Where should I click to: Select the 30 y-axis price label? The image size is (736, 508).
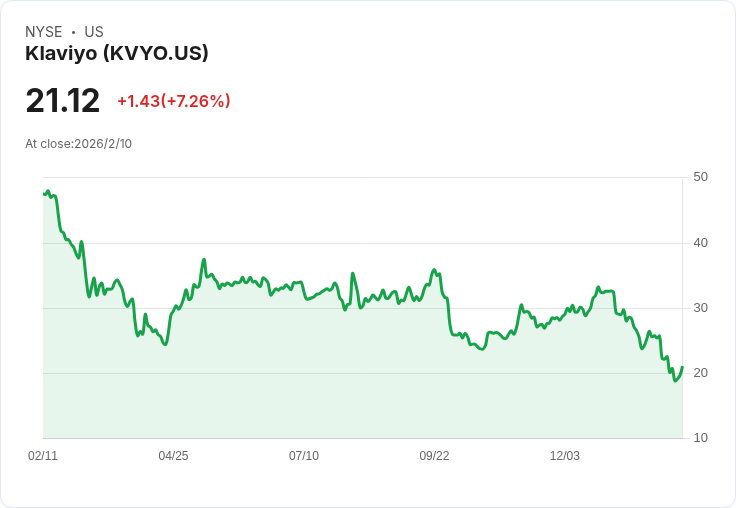tap(700, 308)
